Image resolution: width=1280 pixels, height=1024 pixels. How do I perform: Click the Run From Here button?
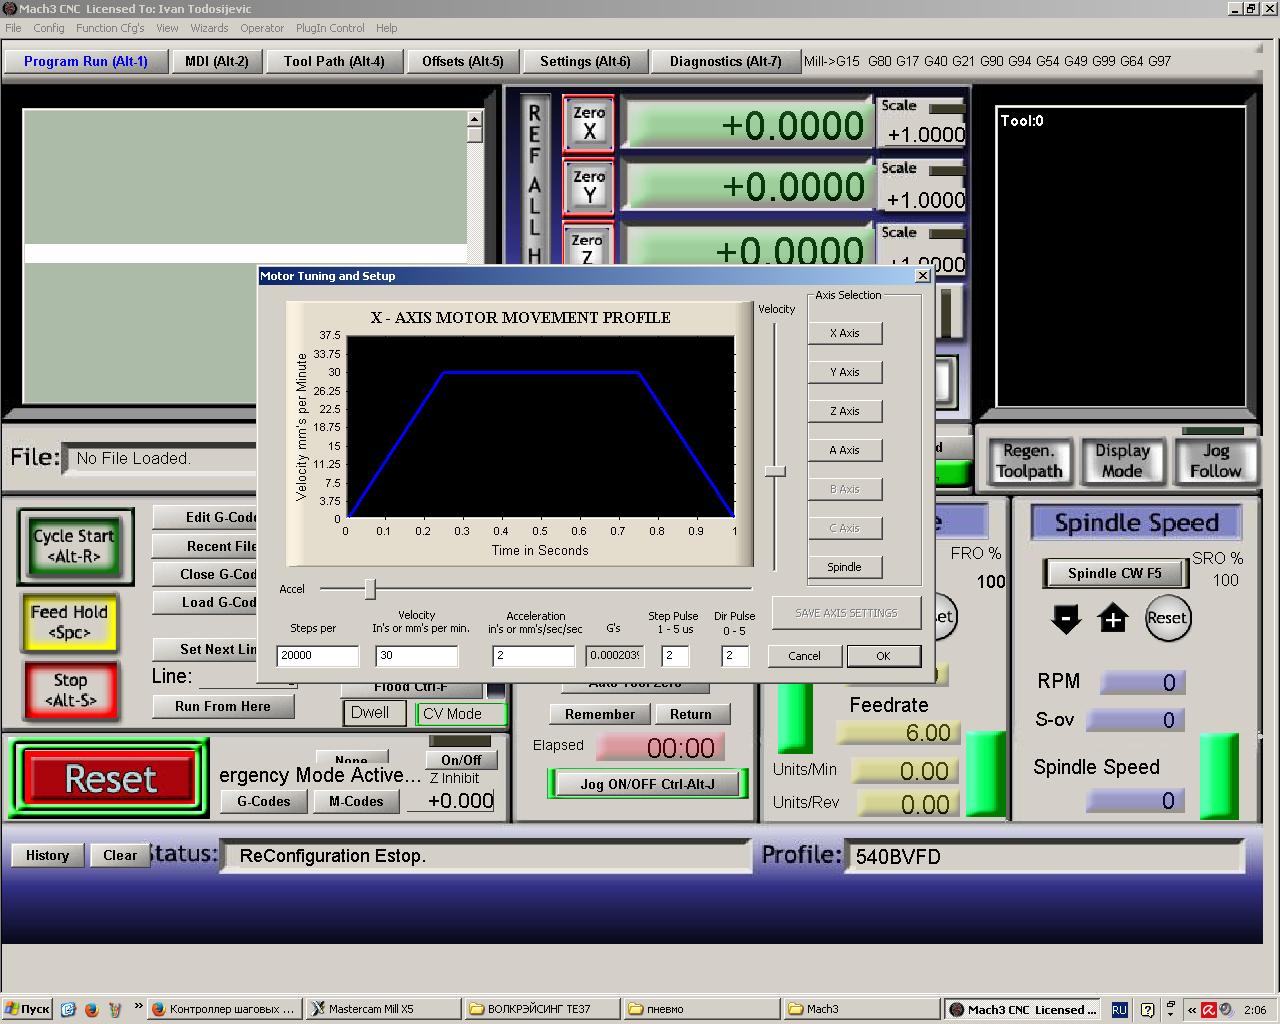click(223, 706)
